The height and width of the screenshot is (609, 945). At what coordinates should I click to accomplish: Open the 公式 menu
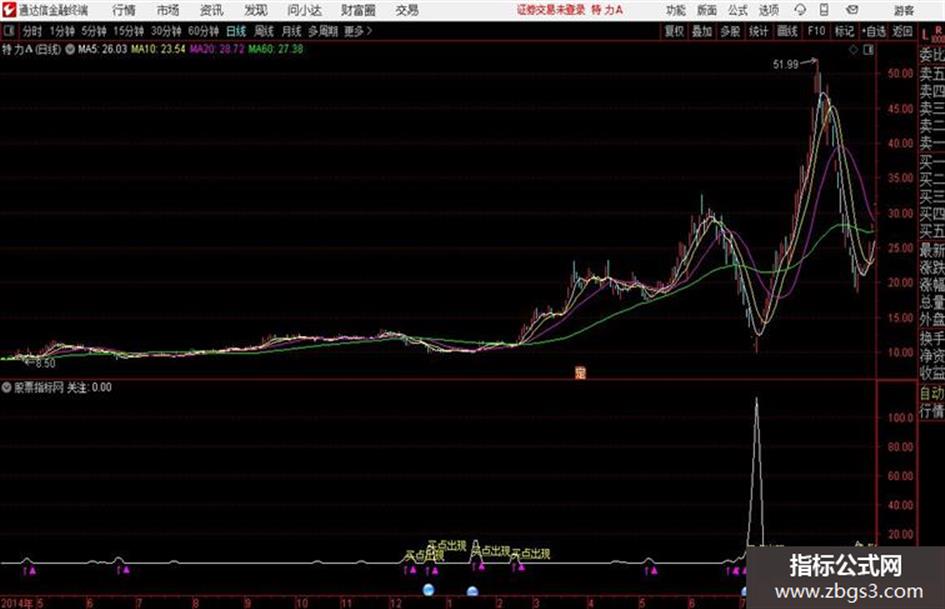(738, 10)
